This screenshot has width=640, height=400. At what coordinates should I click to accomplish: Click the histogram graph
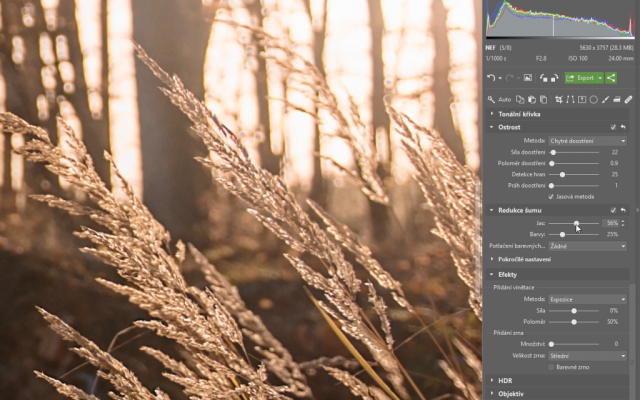coord(560,18)
